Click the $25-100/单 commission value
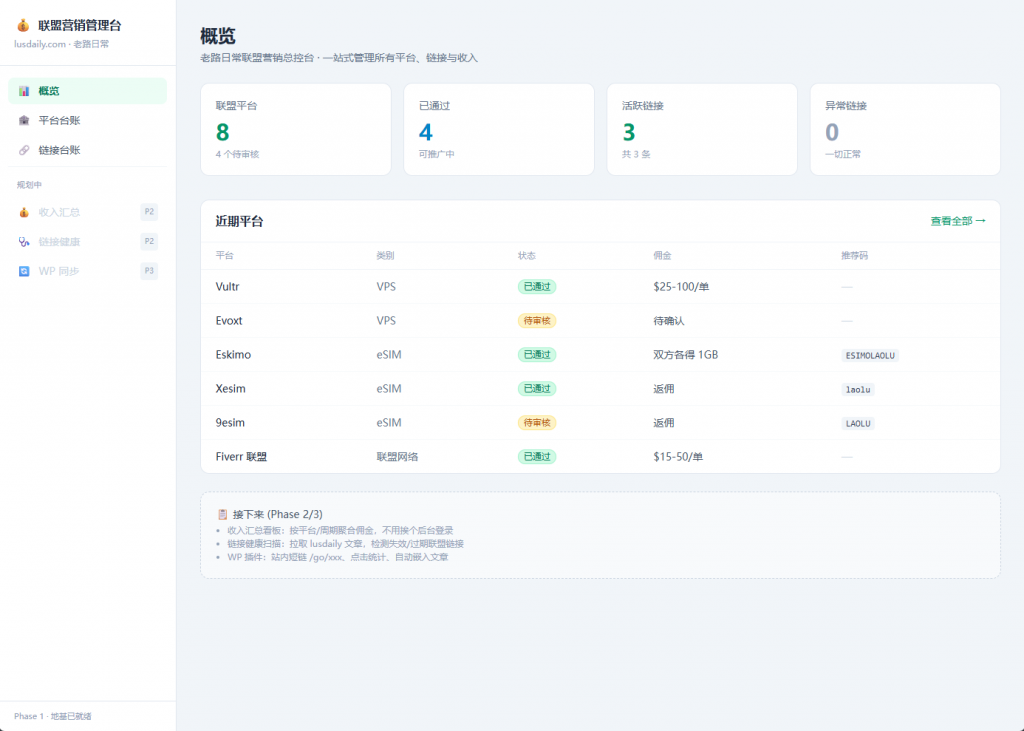 tap(680, 287)
